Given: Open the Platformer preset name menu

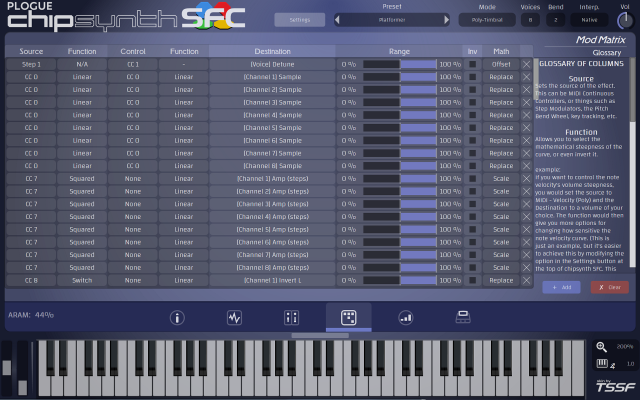Looking at the screenshot, I should (x=392, y=20).
